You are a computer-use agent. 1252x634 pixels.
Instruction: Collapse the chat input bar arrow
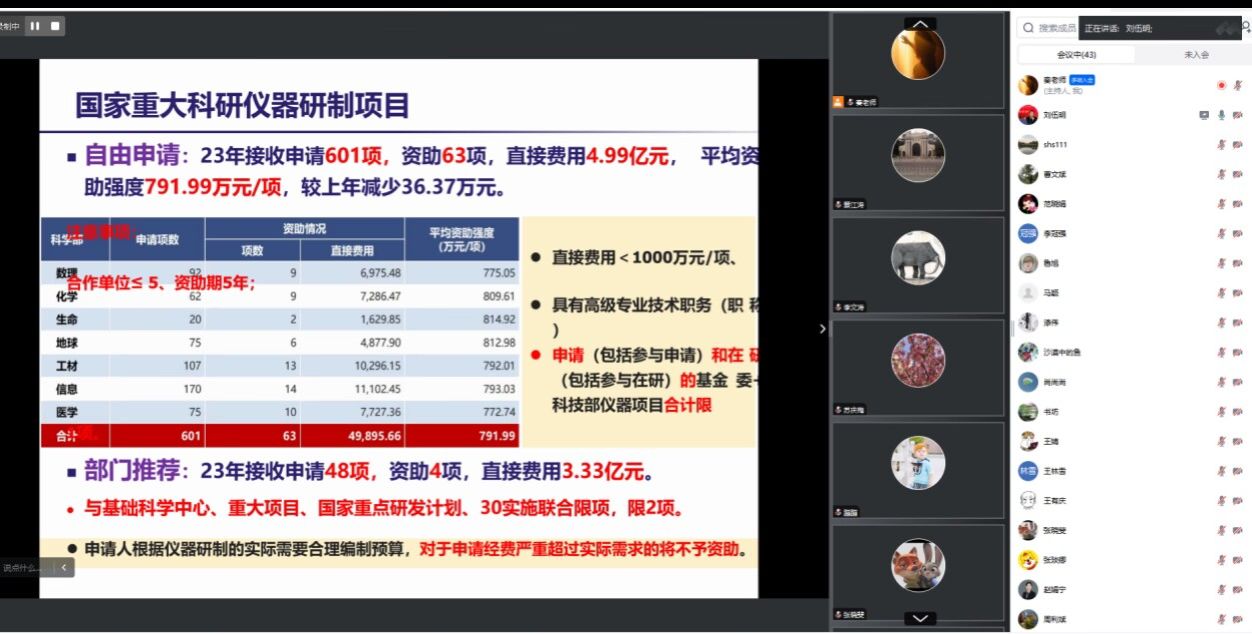63,567
